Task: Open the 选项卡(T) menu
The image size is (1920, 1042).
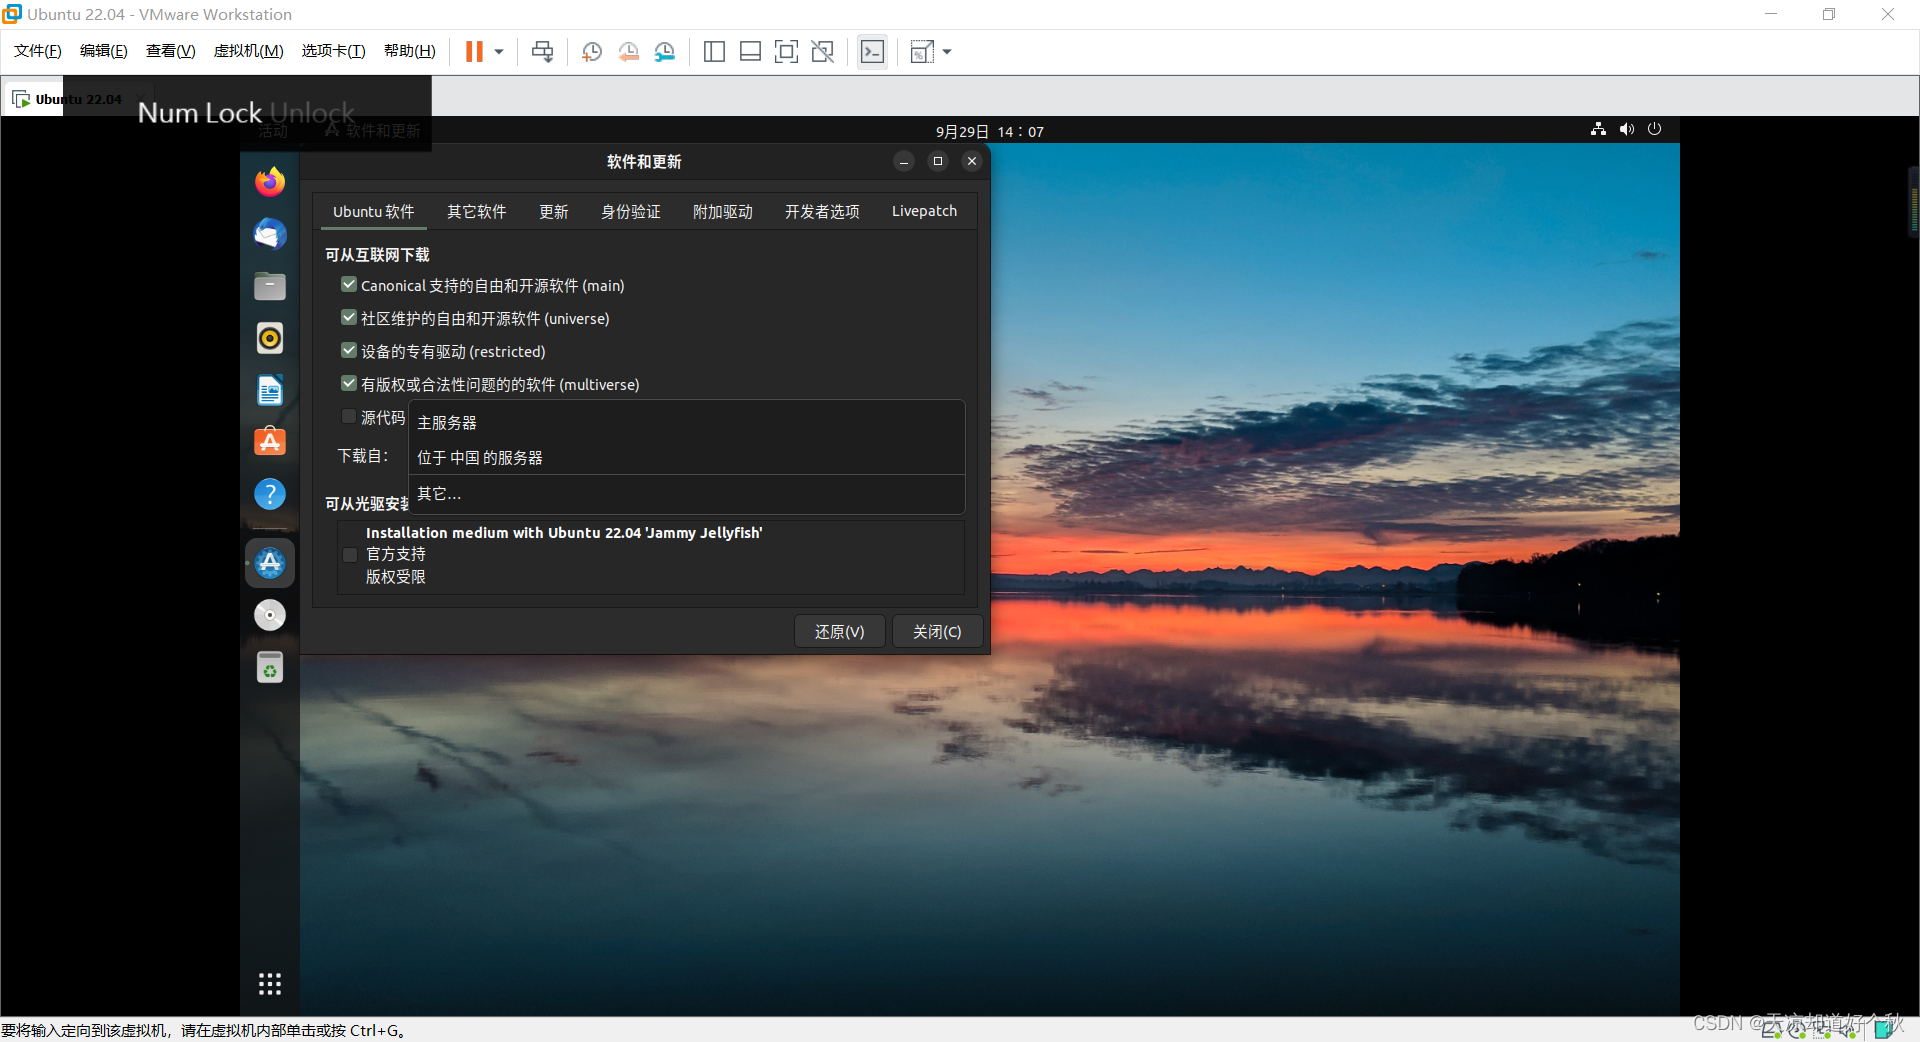Action: tap(334, 51)
